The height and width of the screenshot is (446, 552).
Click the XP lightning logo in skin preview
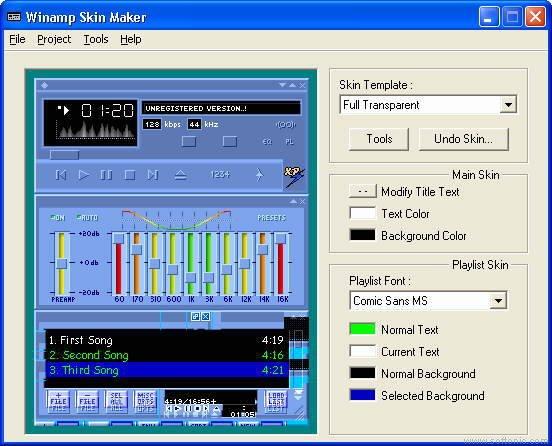294,176
